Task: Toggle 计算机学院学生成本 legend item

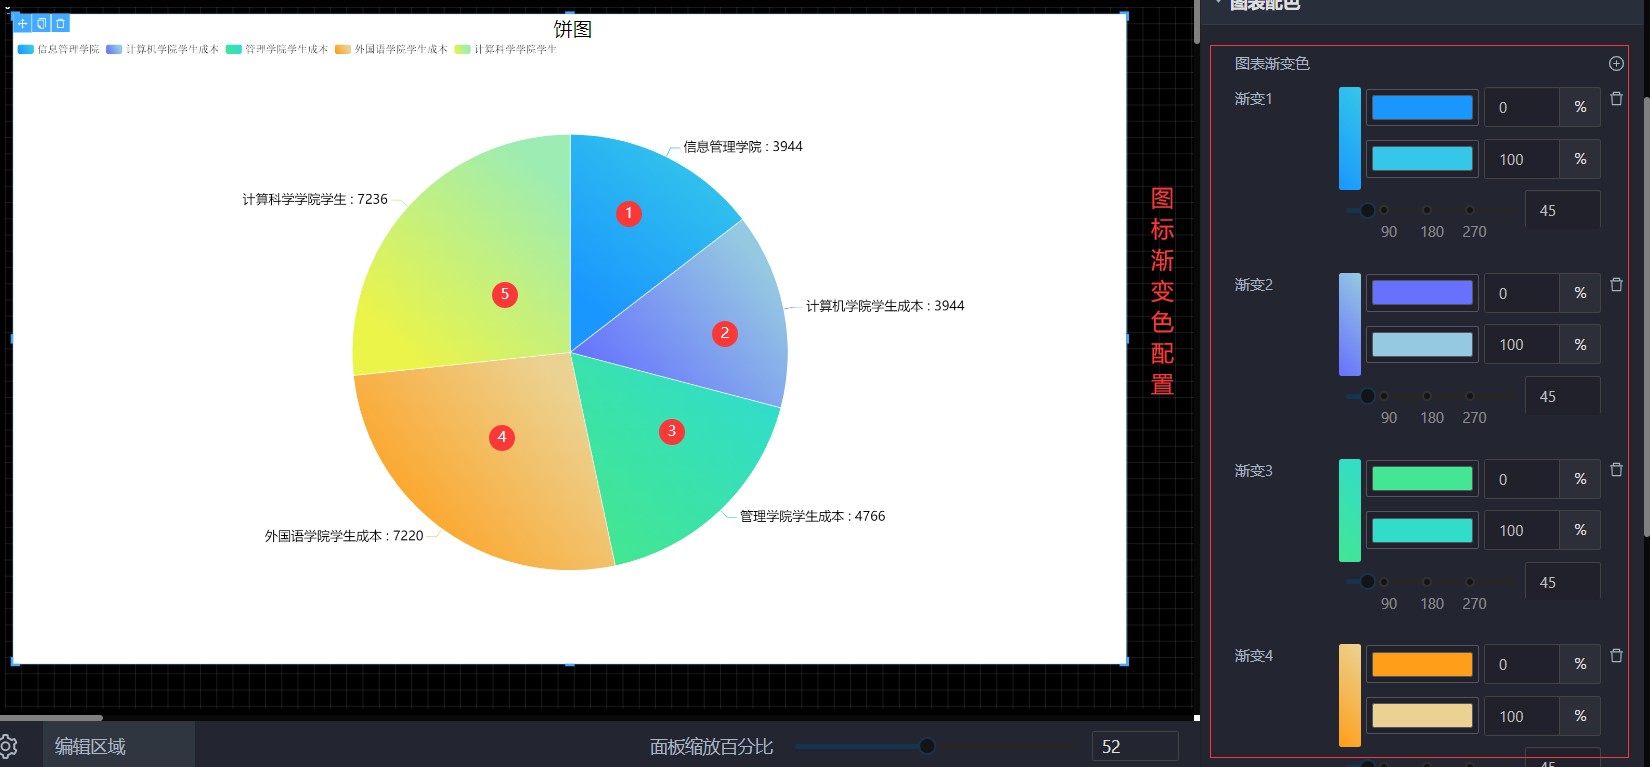Action: coord(162,49)
